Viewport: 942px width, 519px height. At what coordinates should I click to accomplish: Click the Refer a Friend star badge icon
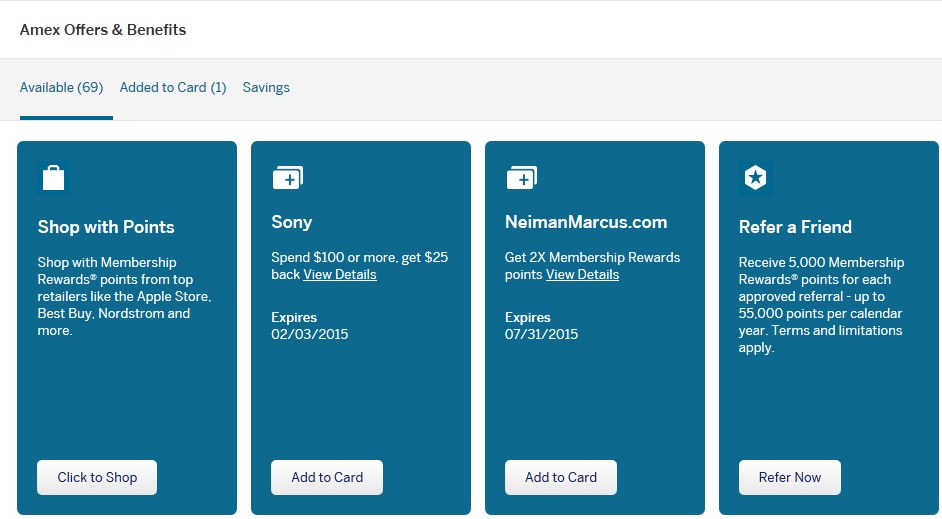(x=755, y=178)
